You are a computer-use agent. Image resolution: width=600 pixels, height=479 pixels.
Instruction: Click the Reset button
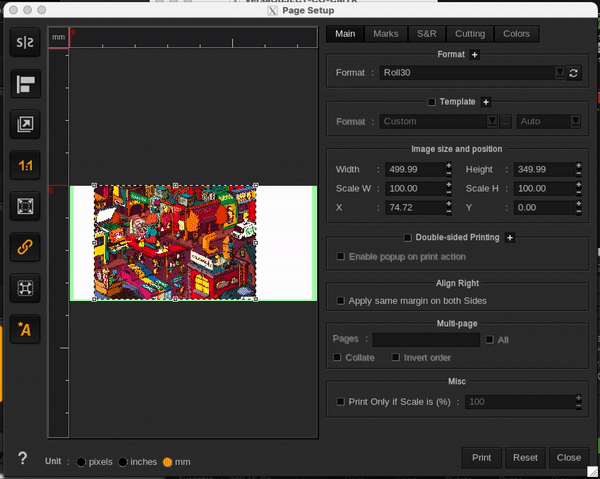525,458
